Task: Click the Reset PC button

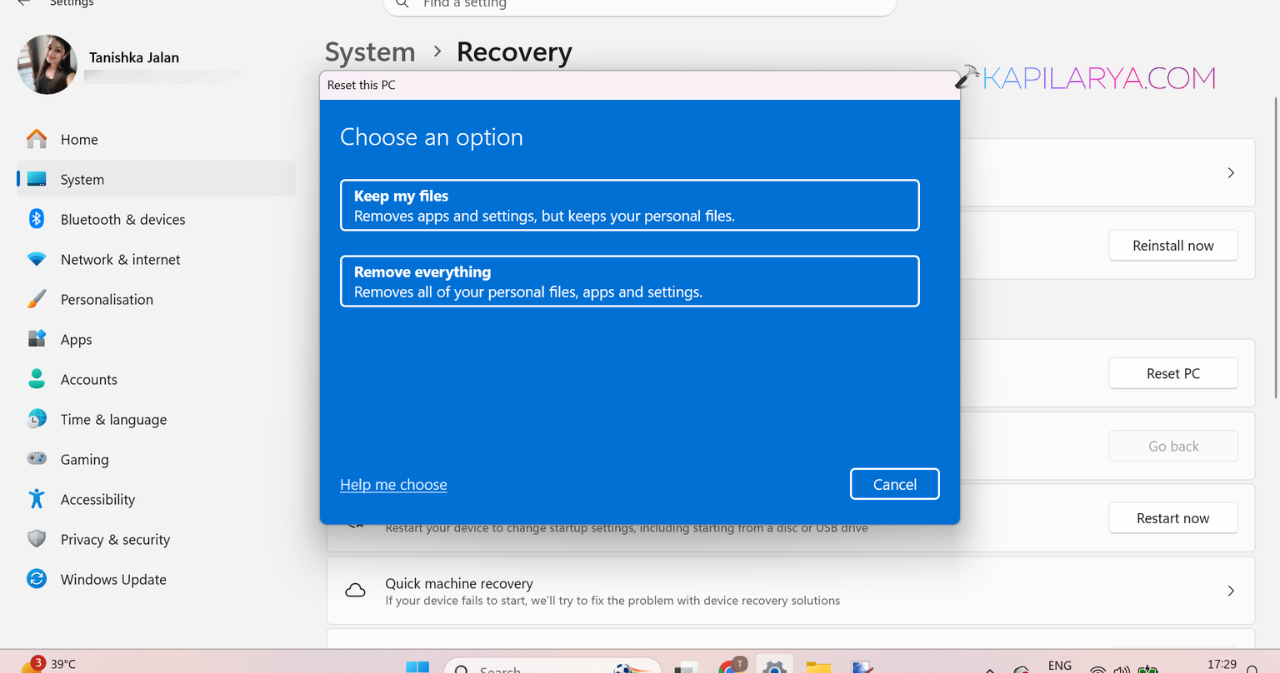Action: 1173,373
